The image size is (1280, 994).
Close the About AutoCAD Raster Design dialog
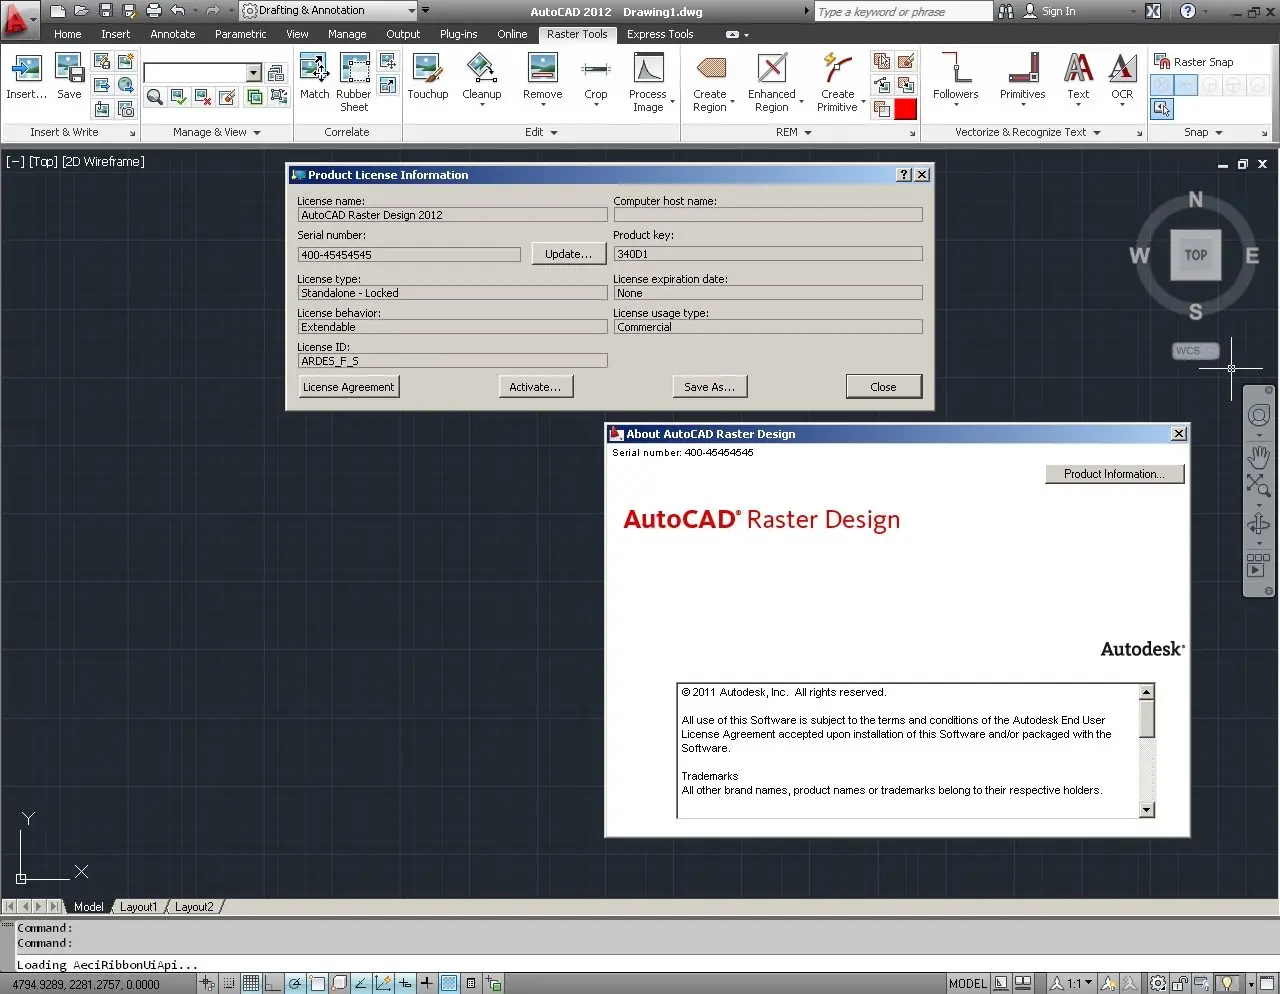coord(1179,434)
